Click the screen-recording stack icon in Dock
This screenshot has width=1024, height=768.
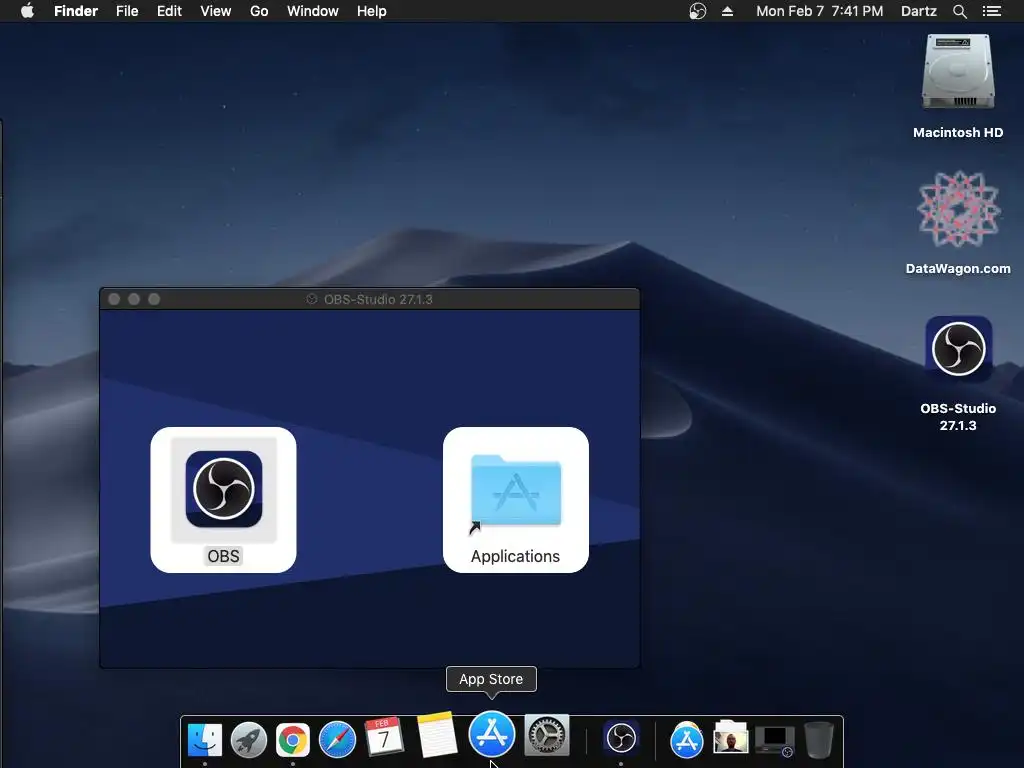tap(775, 741)
